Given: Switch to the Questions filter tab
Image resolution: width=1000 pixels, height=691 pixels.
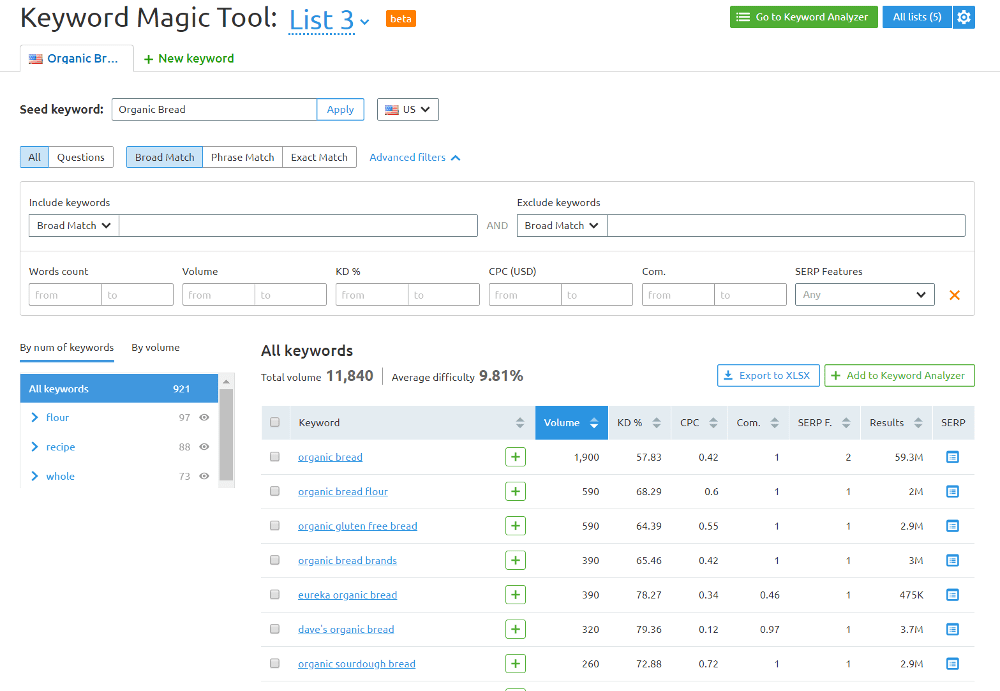Looking at the screenshot, I should (80, 157).
